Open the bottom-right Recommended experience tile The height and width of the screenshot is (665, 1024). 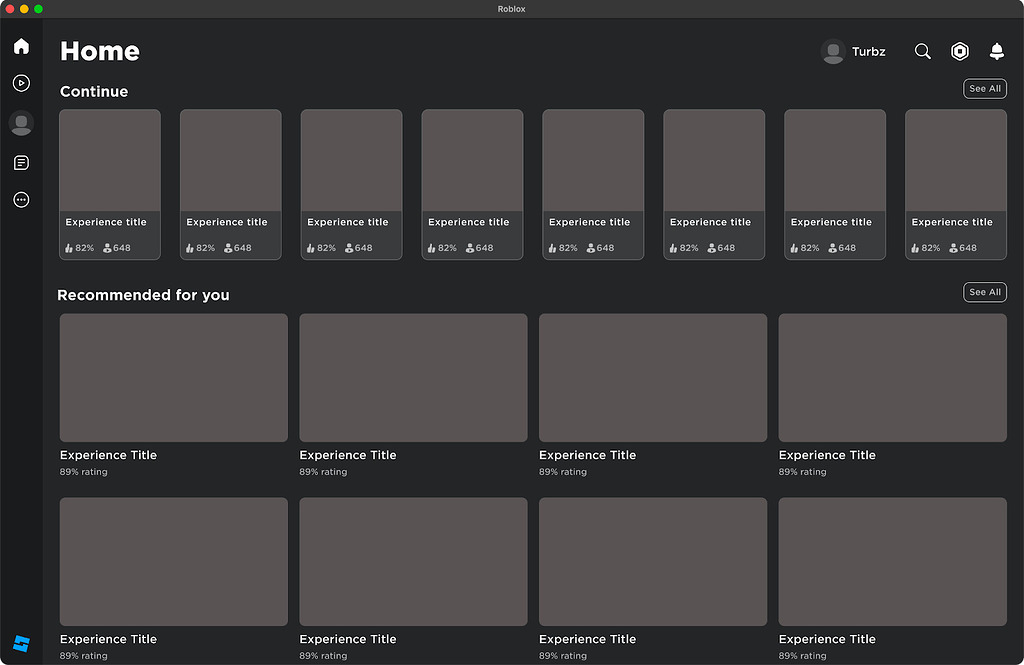click(x=892, y=561)
